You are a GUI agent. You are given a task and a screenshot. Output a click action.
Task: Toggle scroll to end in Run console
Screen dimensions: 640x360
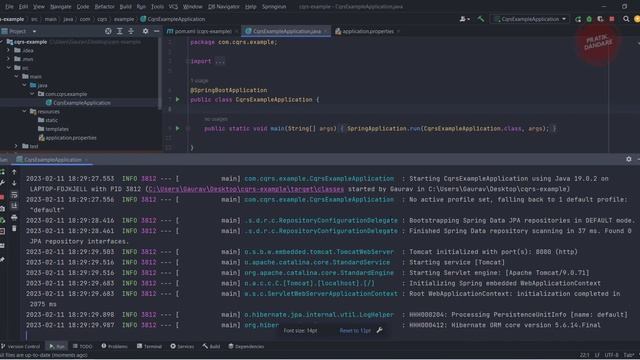point(14,206)
